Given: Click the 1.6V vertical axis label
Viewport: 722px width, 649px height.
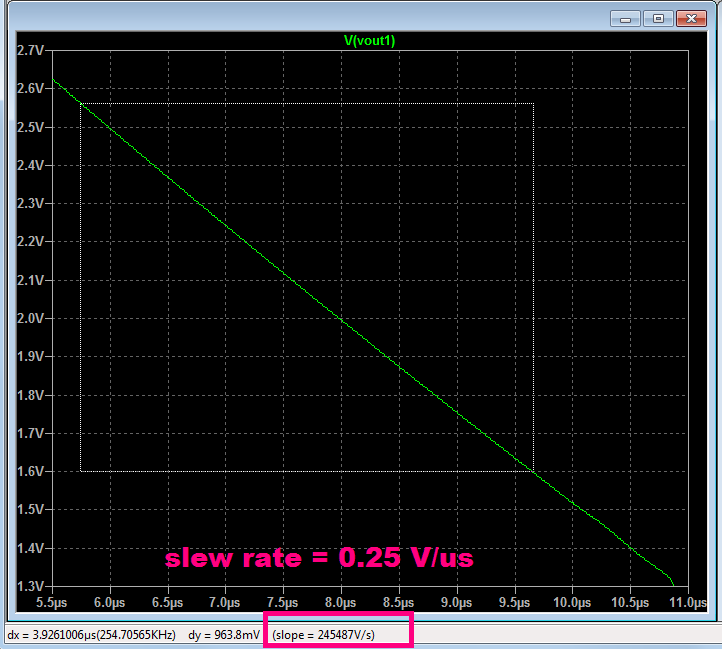Looking at the screenshot, I should pyautogui.click(x=30, y=471).
